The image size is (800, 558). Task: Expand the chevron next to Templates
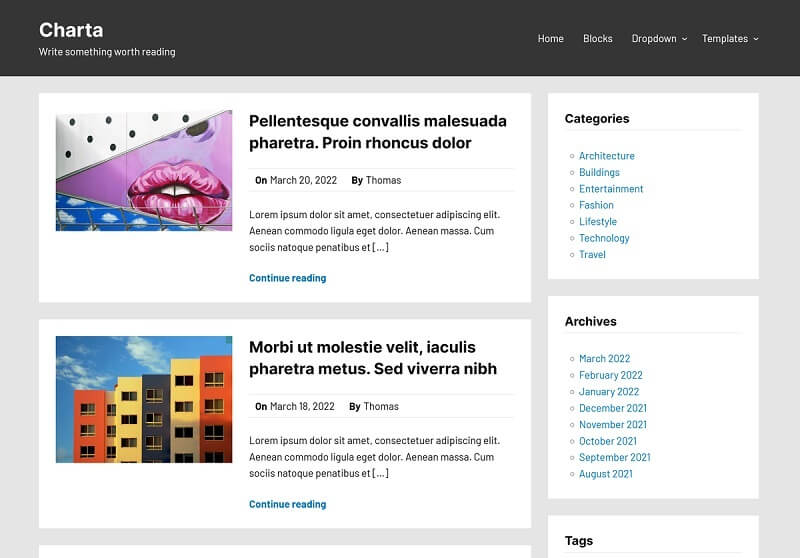pos(756,39)
